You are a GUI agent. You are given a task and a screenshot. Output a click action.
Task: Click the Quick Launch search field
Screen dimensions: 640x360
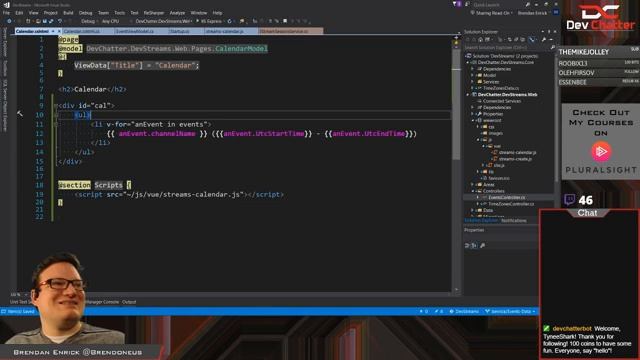click(497, 4)
